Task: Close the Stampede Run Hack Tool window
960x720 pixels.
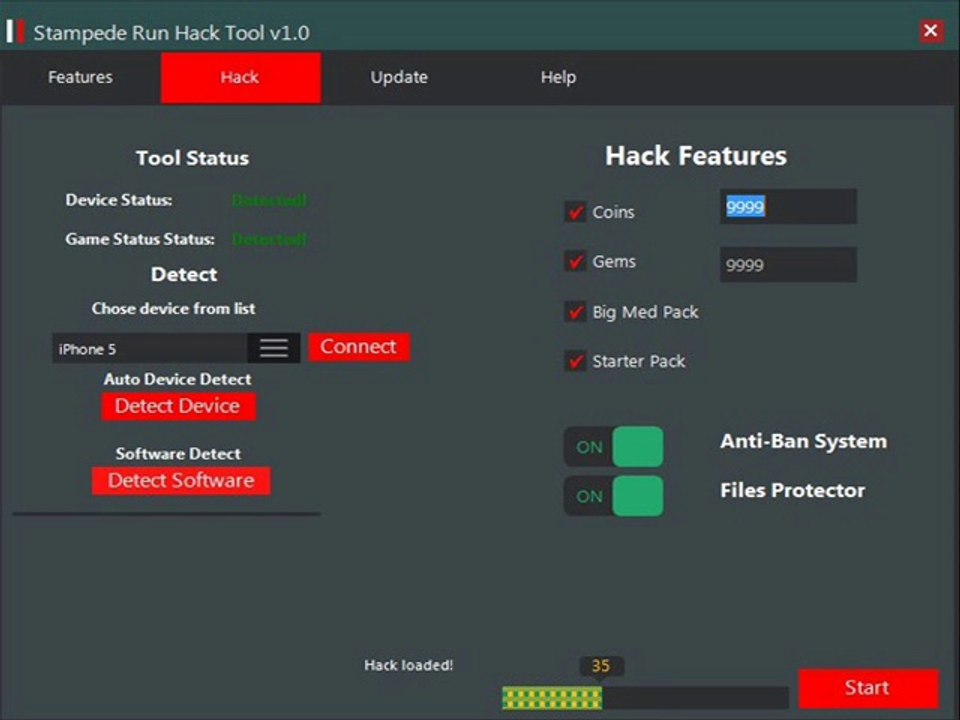Action: click(930, 30)
